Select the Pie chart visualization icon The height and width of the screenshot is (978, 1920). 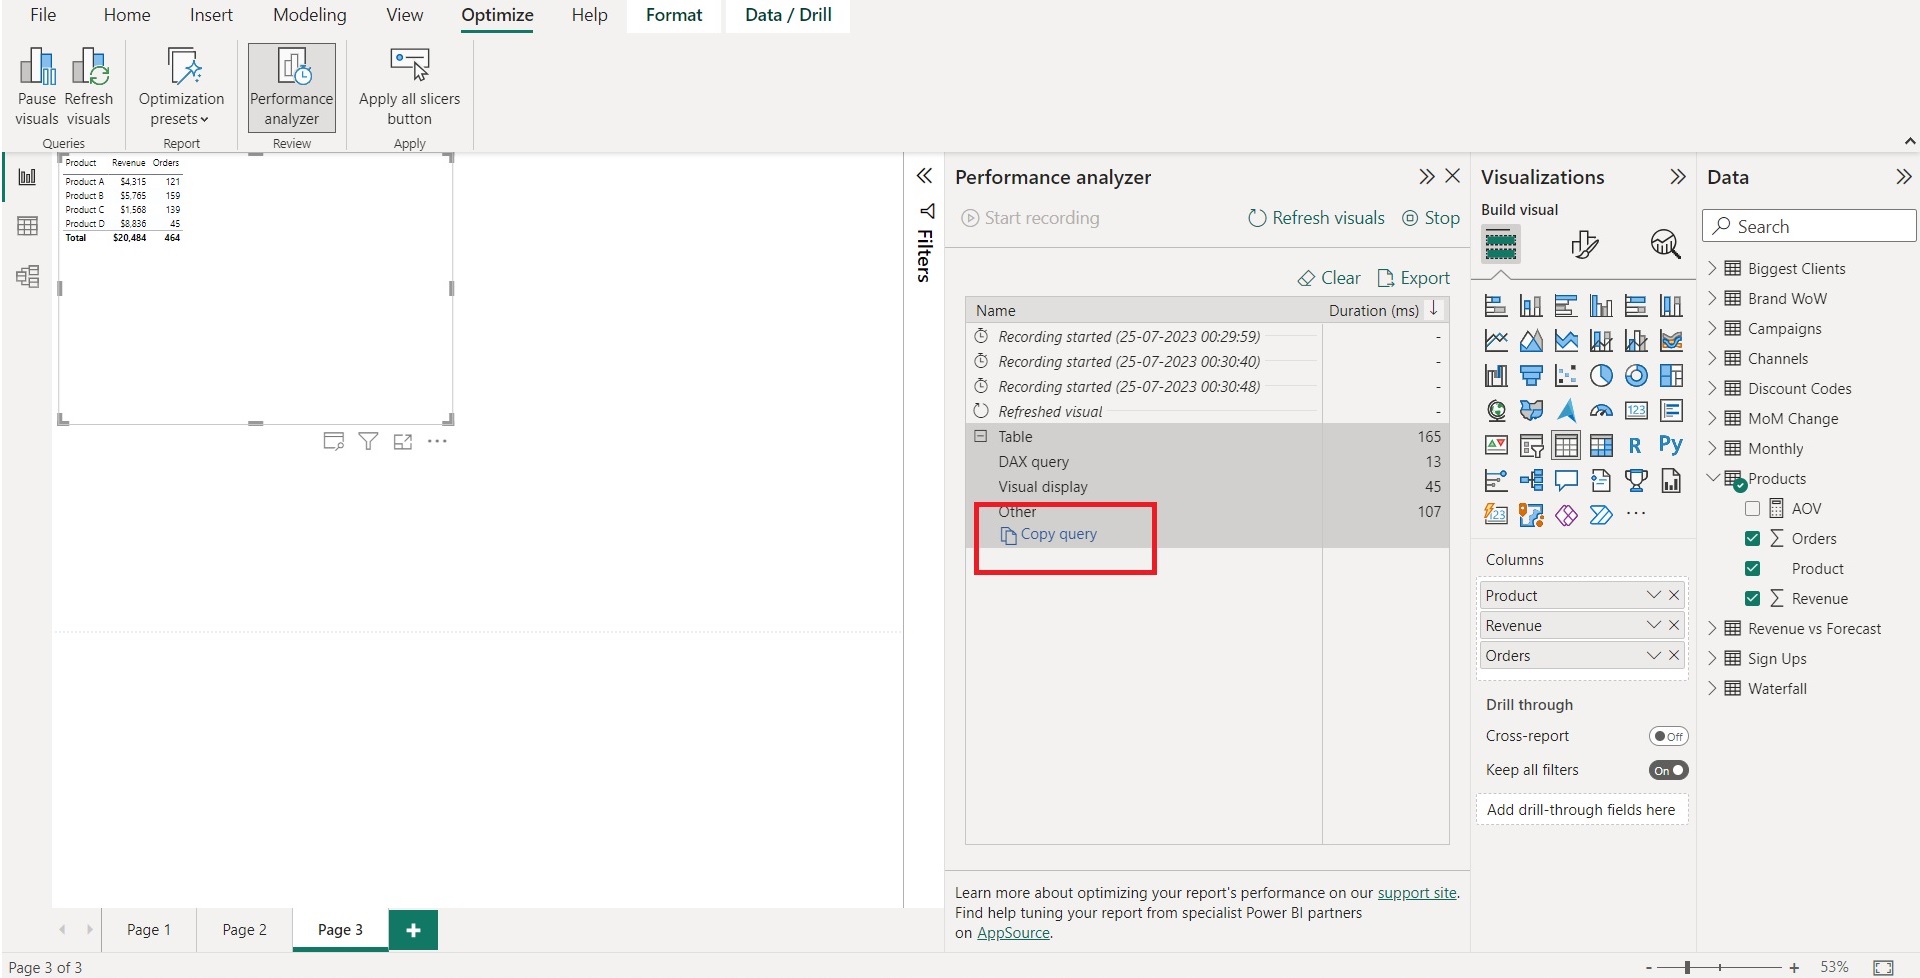1601,375
